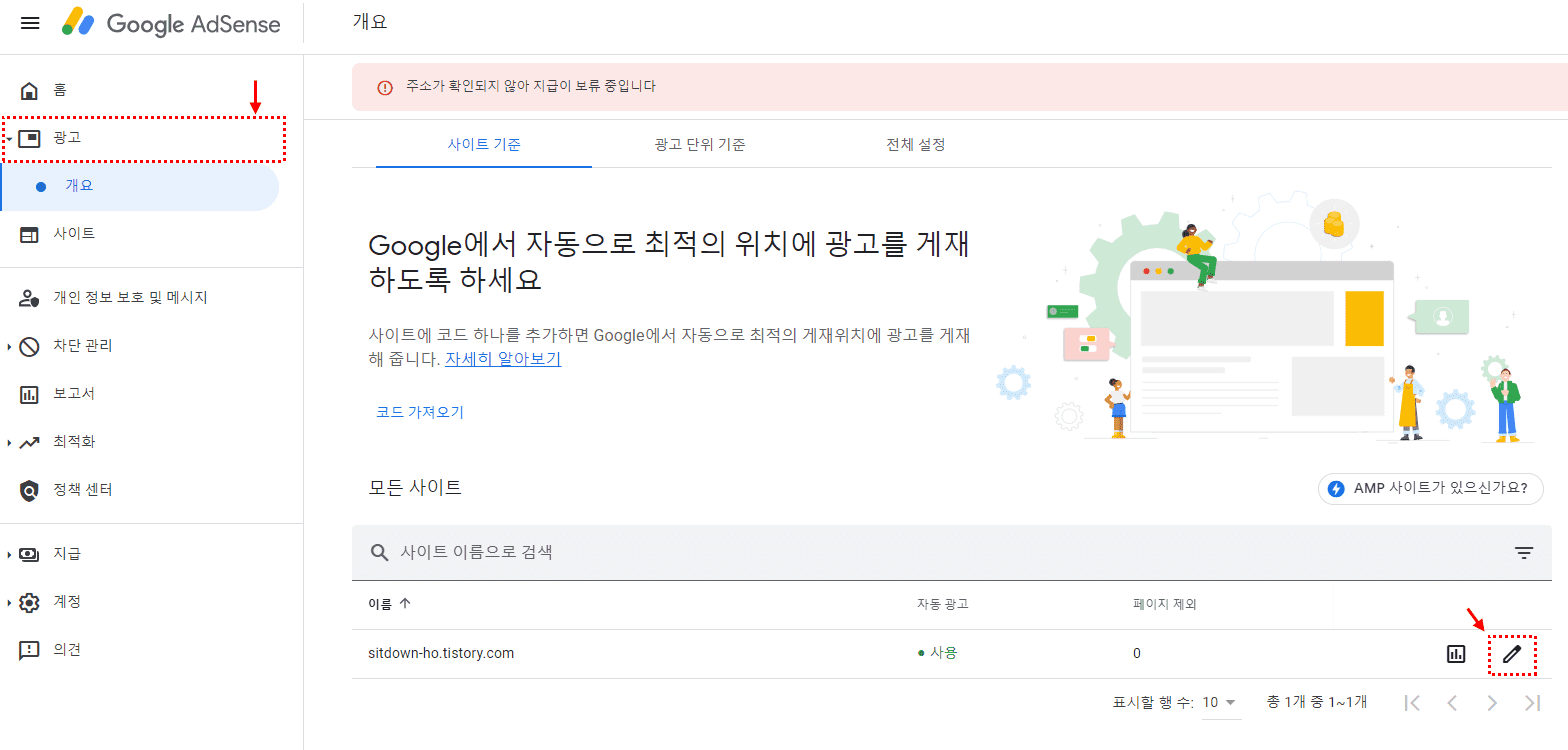Follow the 자세히 알아보기 link
Viewport: 1568px width, 750px height.
503,359
